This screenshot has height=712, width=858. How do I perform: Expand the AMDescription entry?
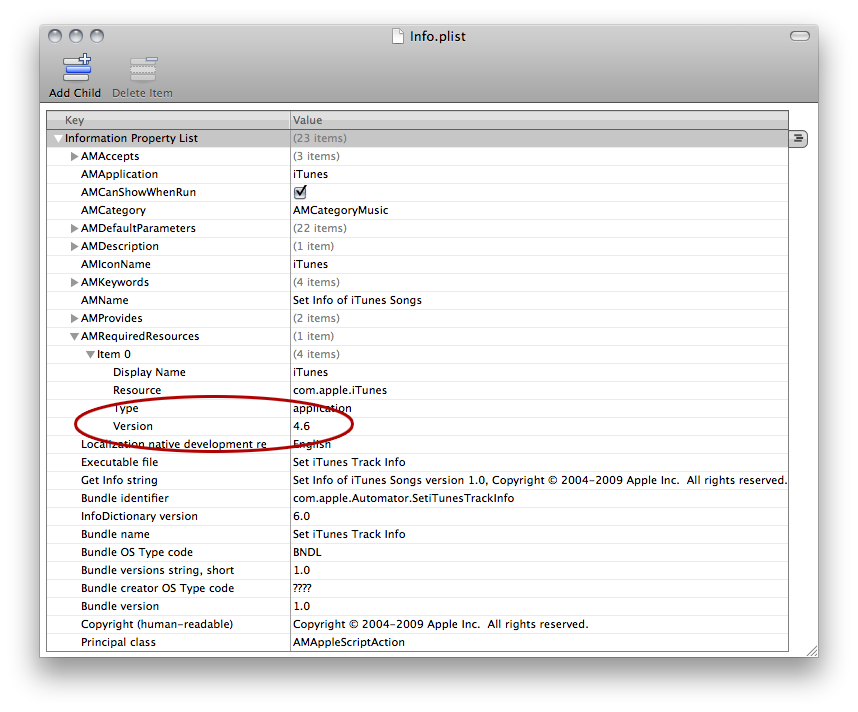coord(74,246)
